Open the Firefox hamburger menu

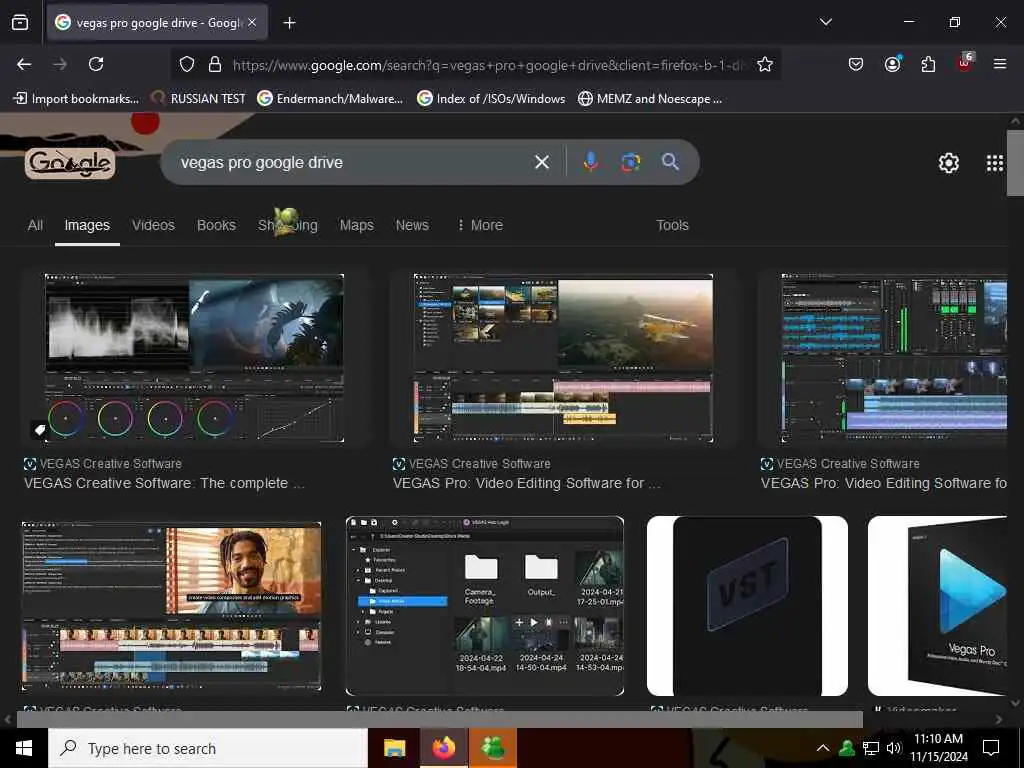coord(1000,64)
